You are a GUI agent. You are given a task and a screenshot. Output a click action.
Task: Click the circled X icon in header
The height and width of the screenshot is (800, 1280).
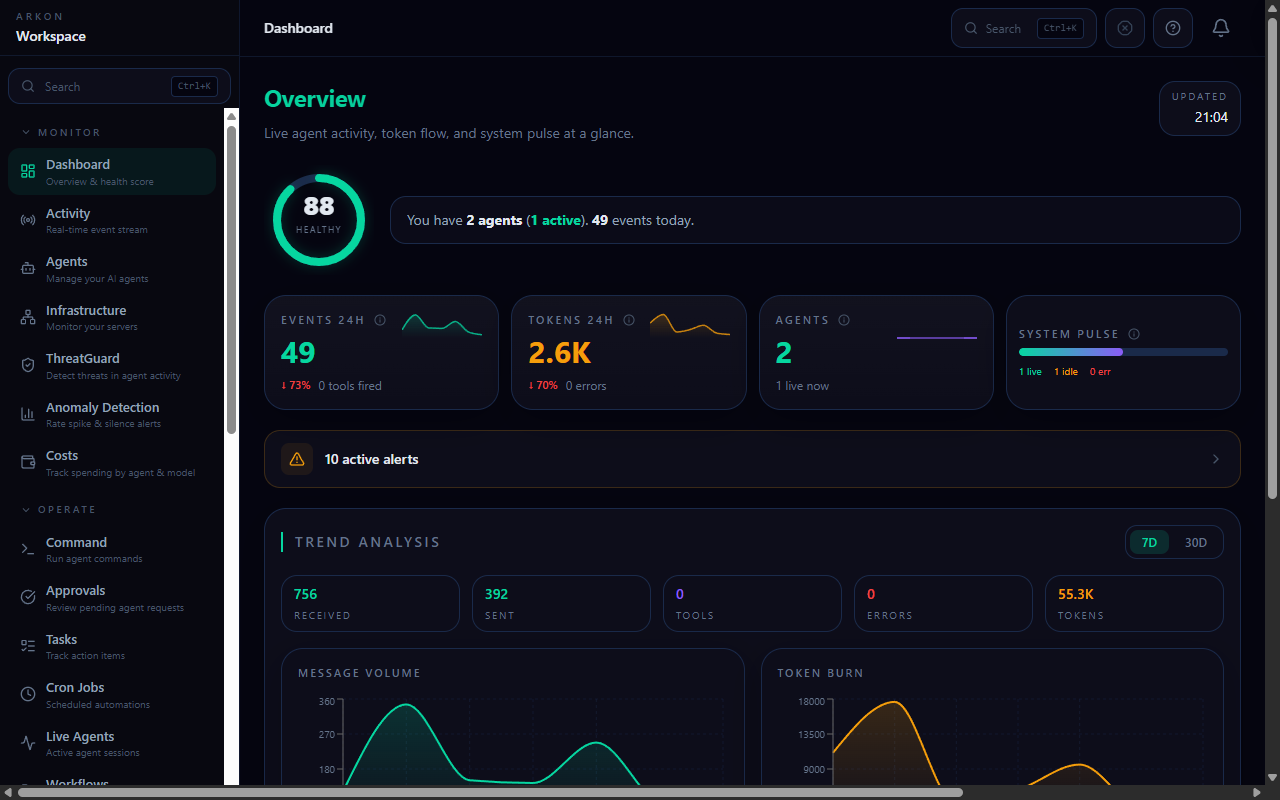coord(1125,28)
